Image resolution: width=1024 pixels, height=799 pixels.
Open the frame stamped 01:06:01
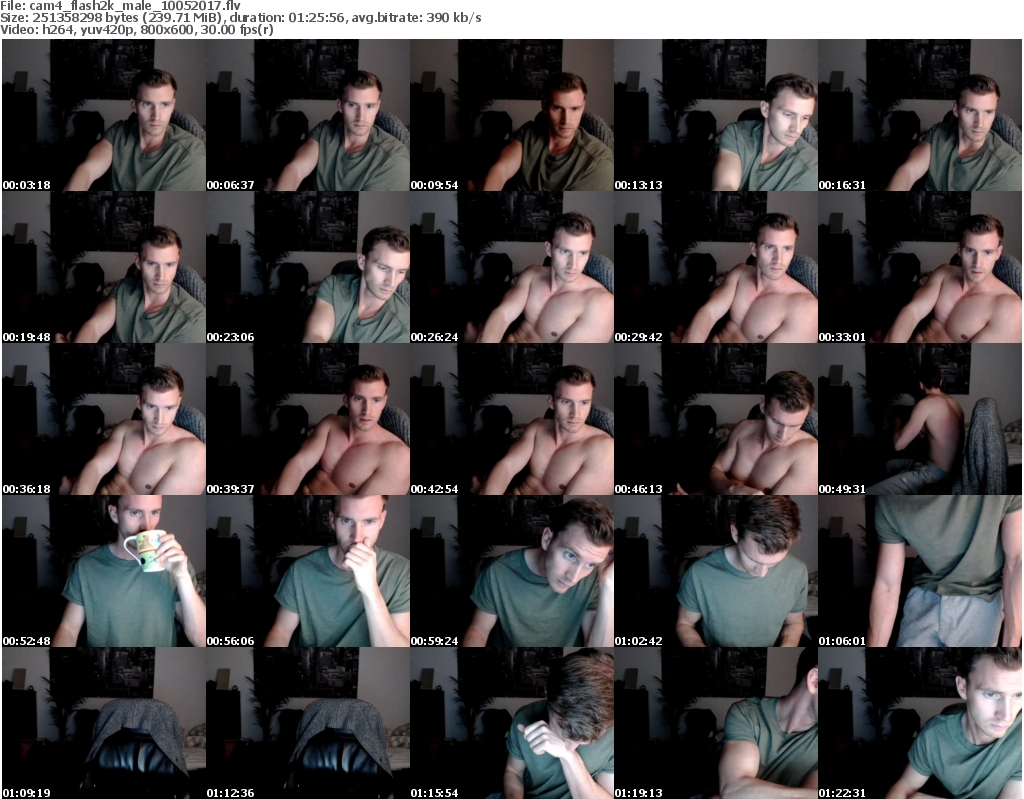point(920,571)
